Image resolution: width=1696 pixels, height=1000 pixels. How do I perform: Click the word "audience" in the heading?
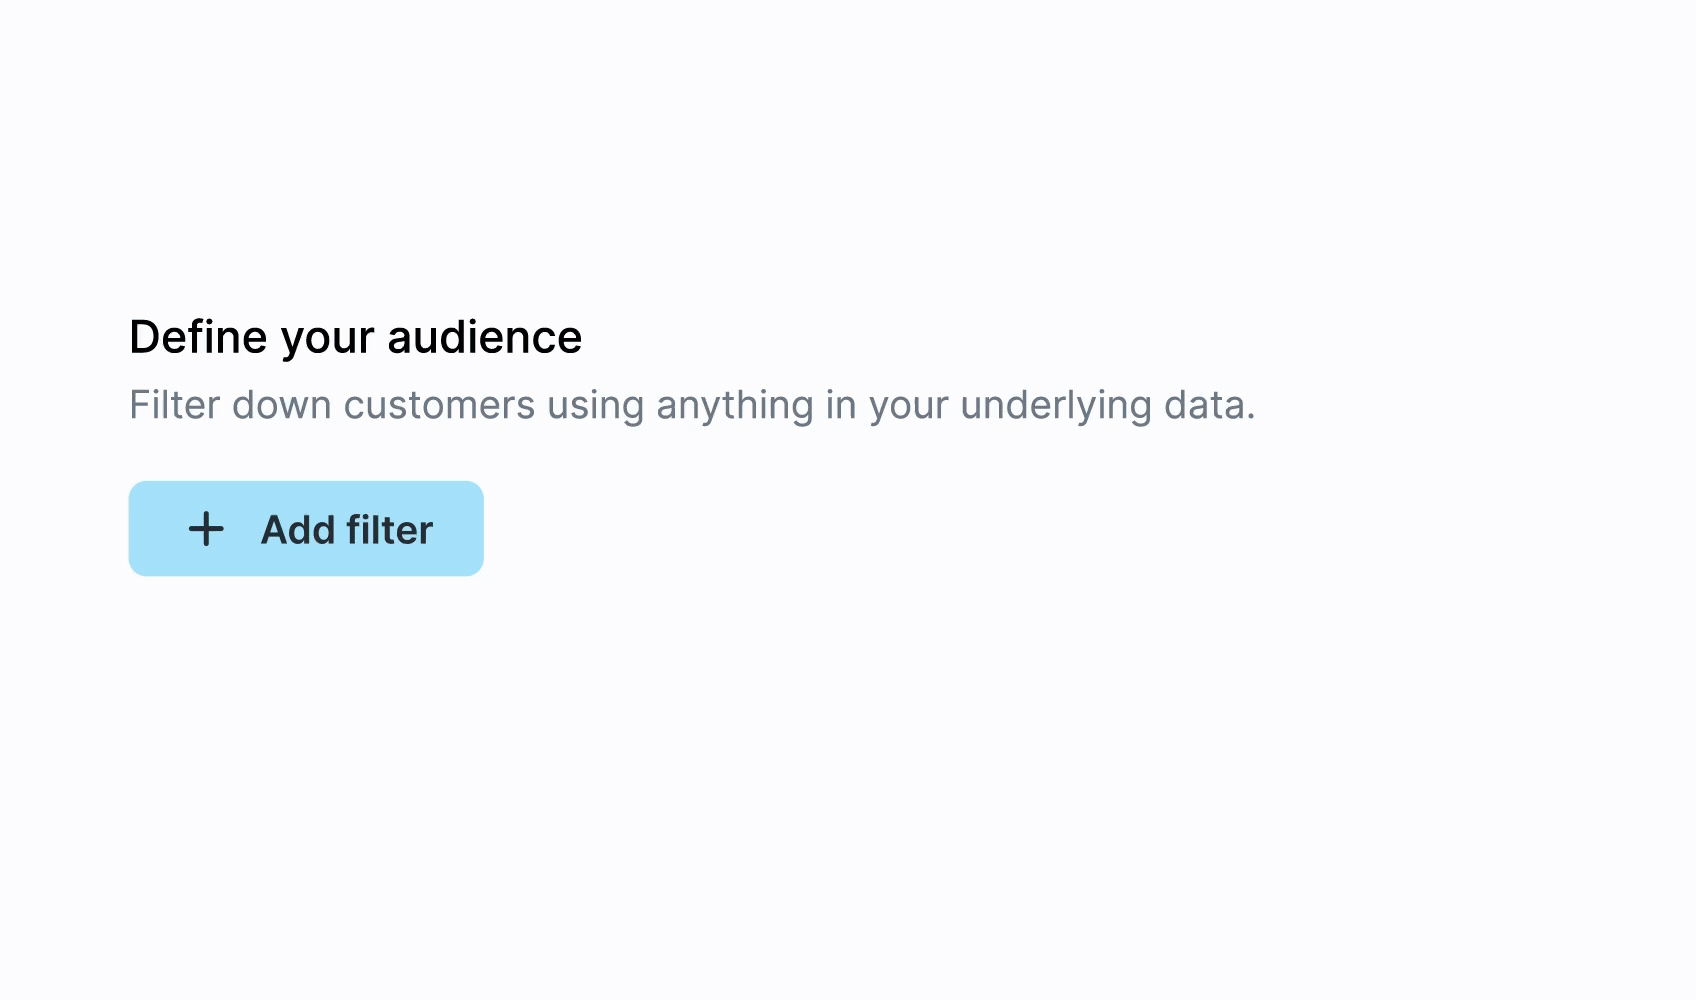(x=484, y=337)
